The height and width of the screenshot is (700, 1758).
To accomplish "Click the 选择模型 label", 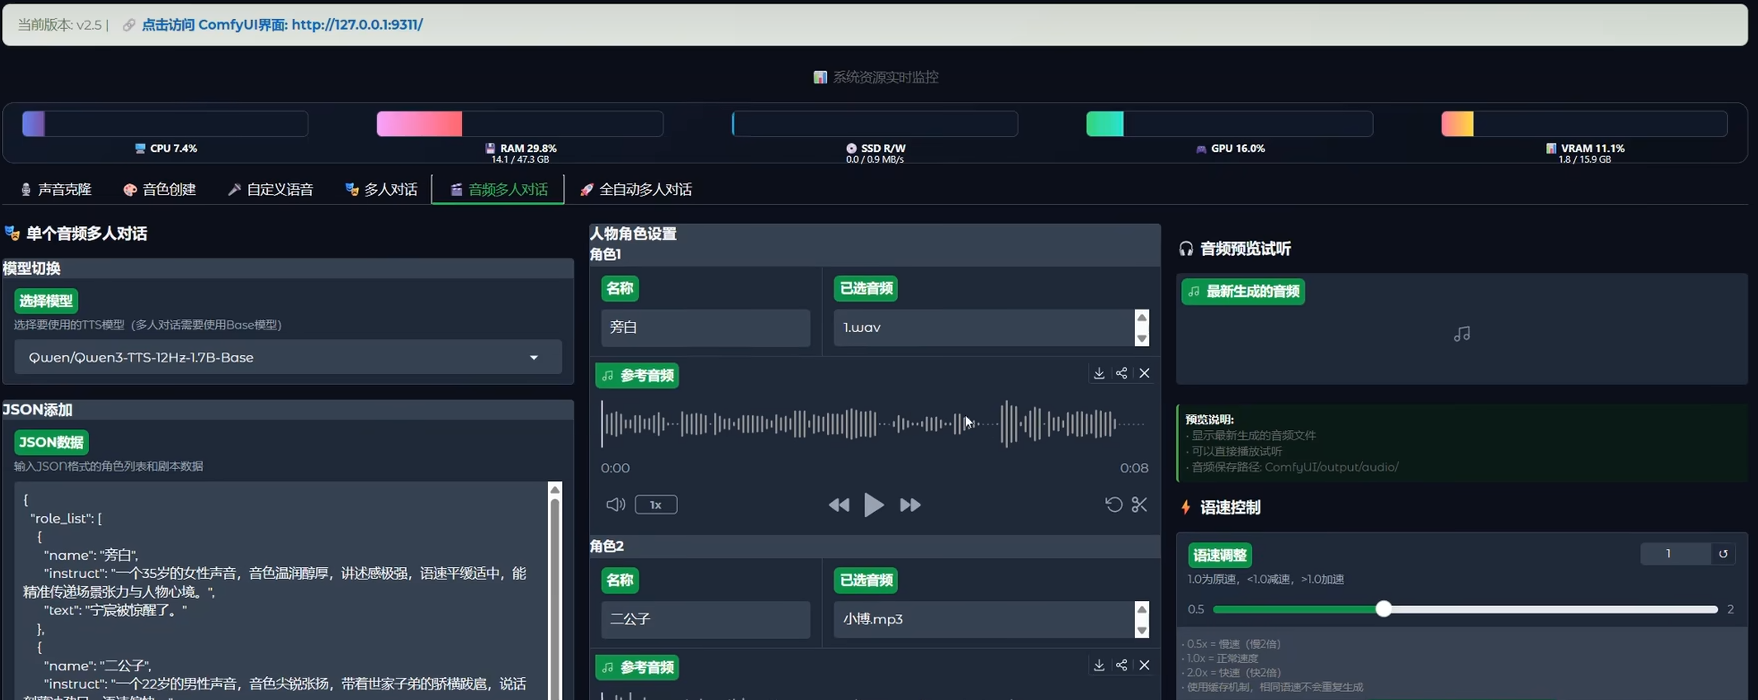I will tap(46, 301).
